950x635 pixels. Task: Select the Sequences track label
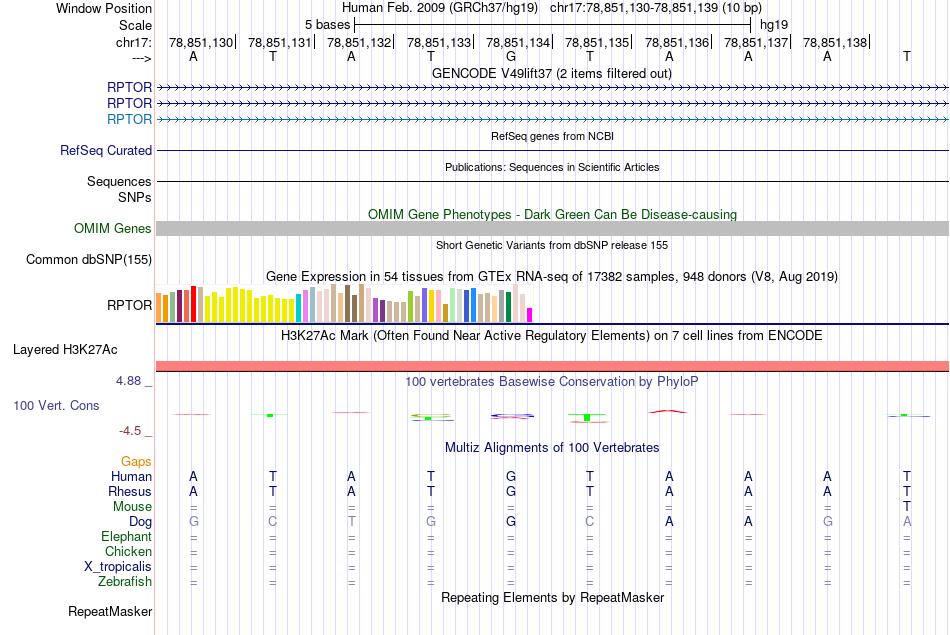119,181
